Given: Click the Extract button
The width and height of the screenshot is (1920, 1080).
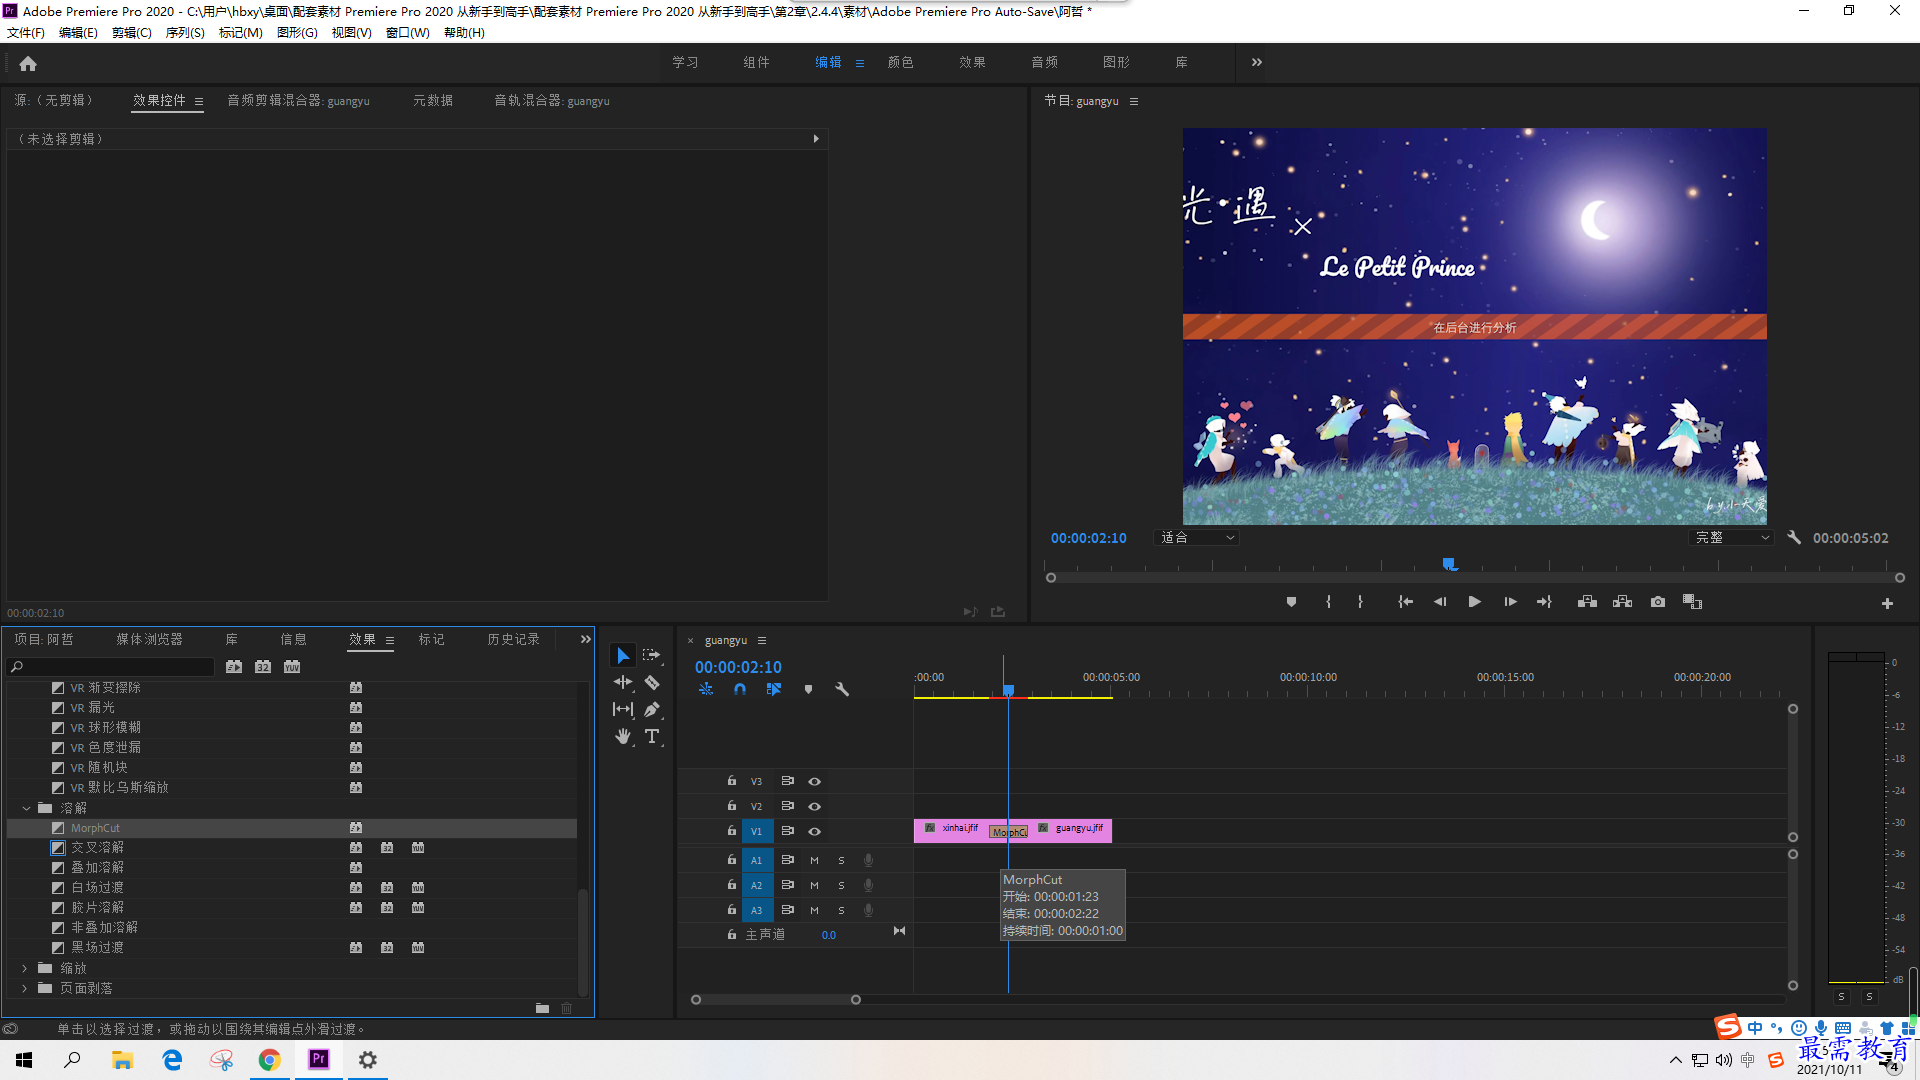Looking at the screenshot, I should (x=1622, y=602).
